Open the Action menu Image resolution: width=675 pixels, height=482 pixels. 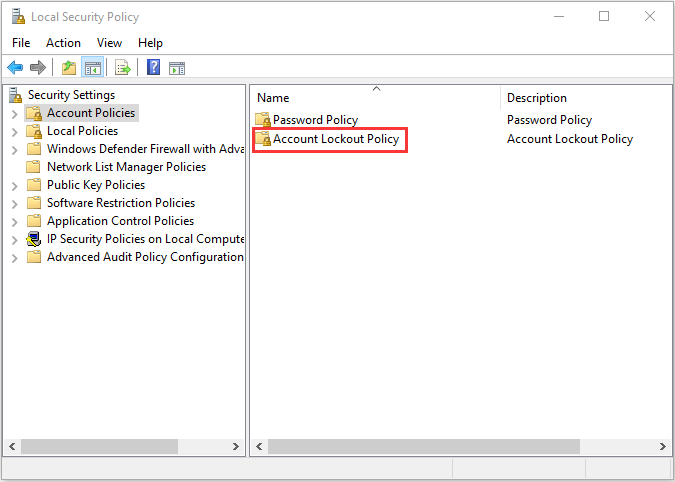[x=63, y=43]
